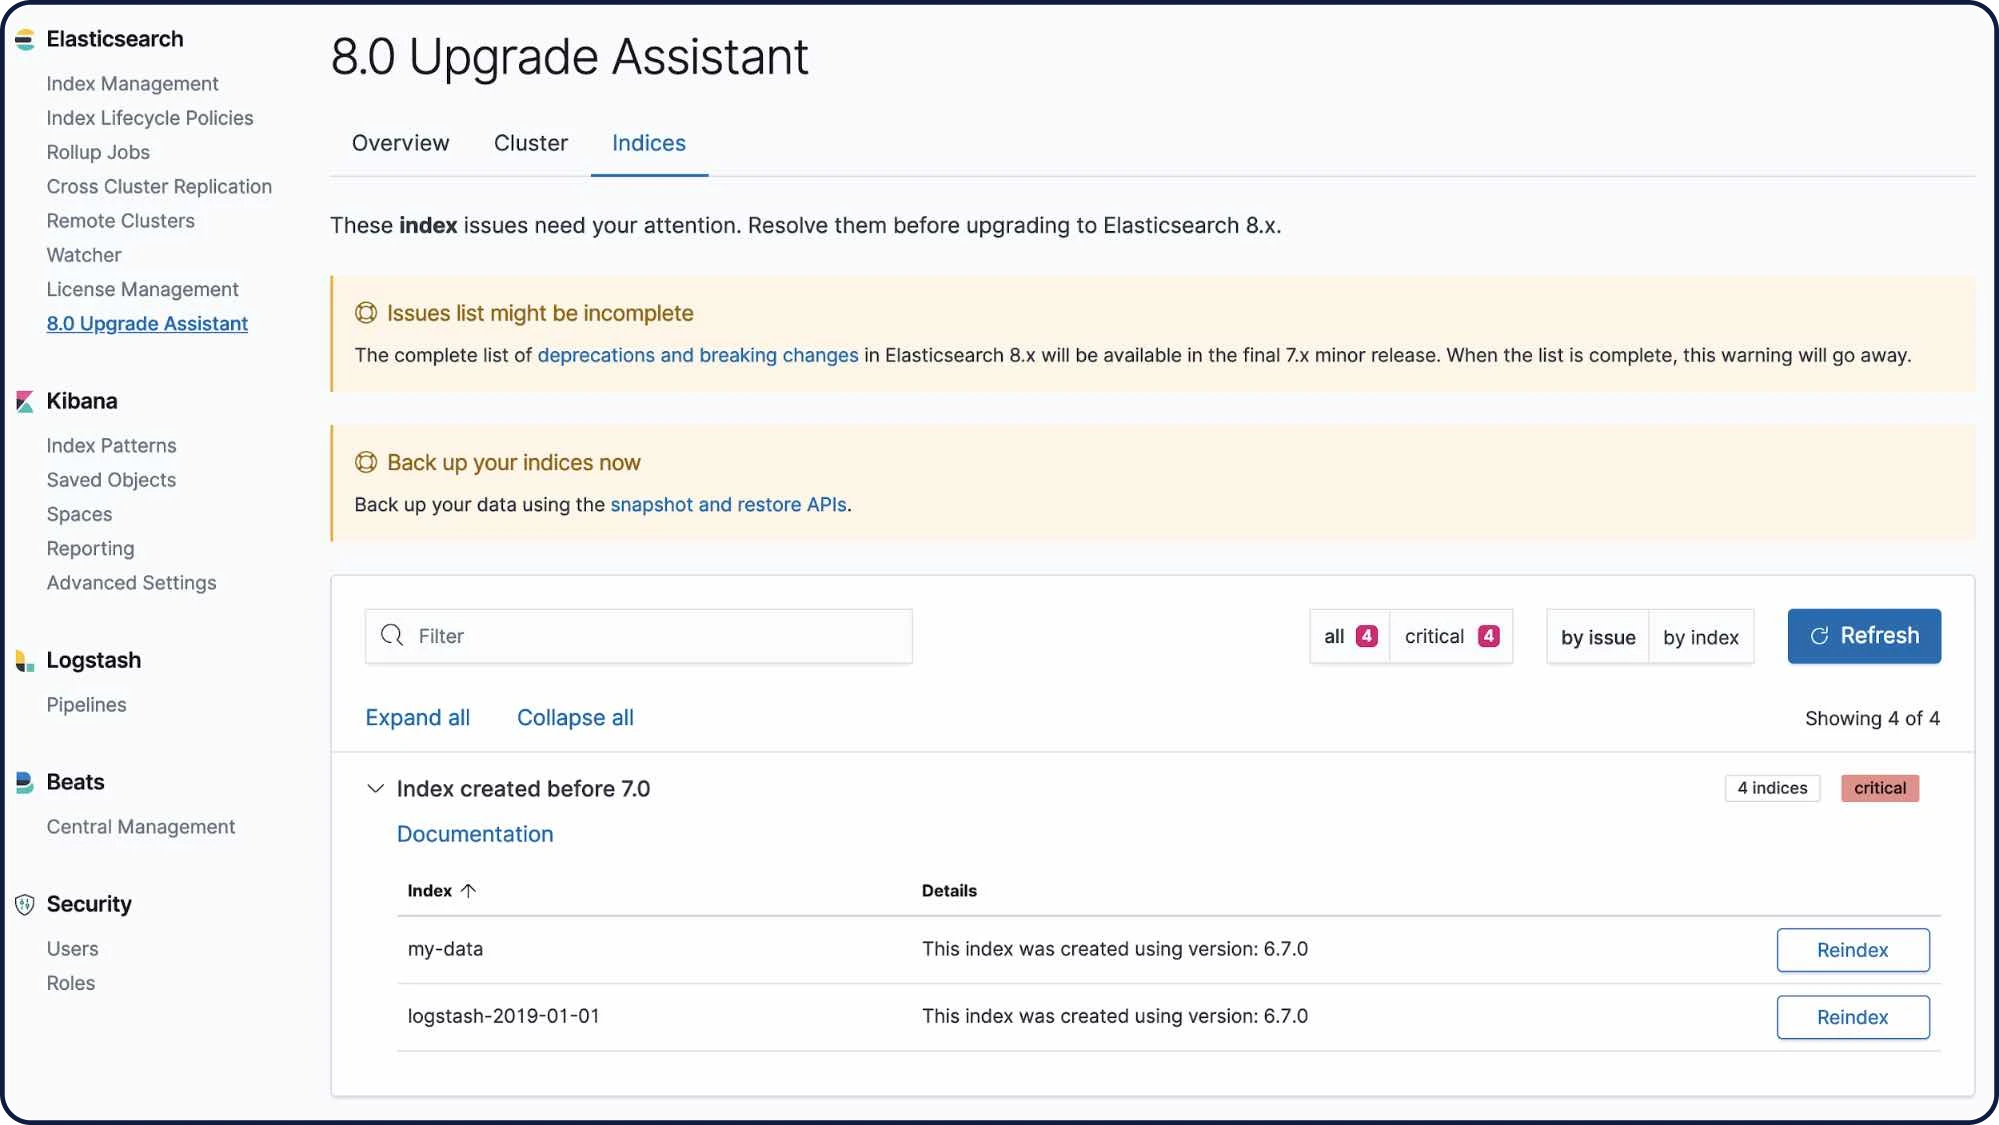Open Saved Objects

pyautogui.click(x=111, y=480)
